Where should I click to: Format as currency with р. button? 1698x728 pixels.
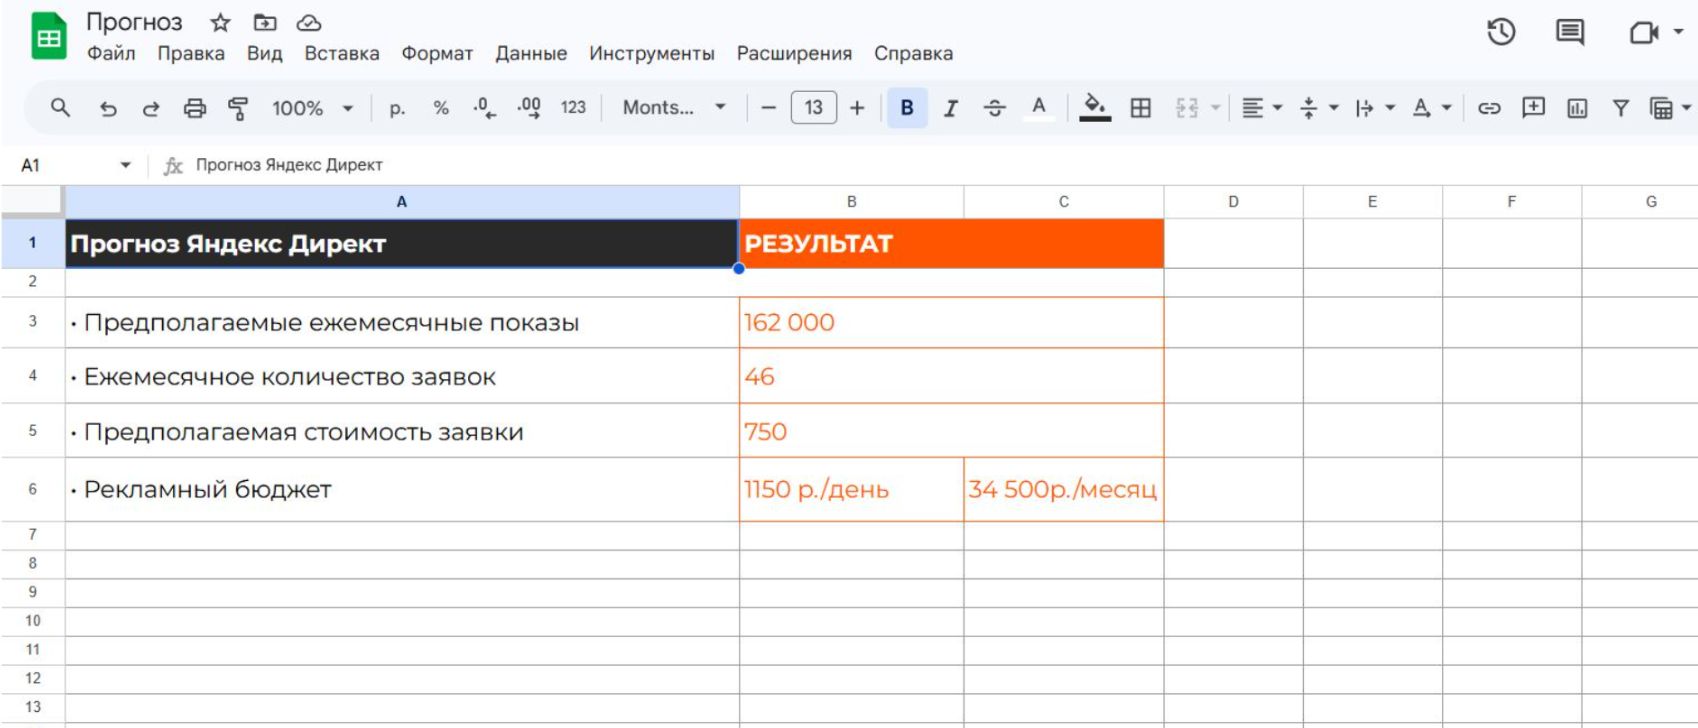tap(397, 108)
